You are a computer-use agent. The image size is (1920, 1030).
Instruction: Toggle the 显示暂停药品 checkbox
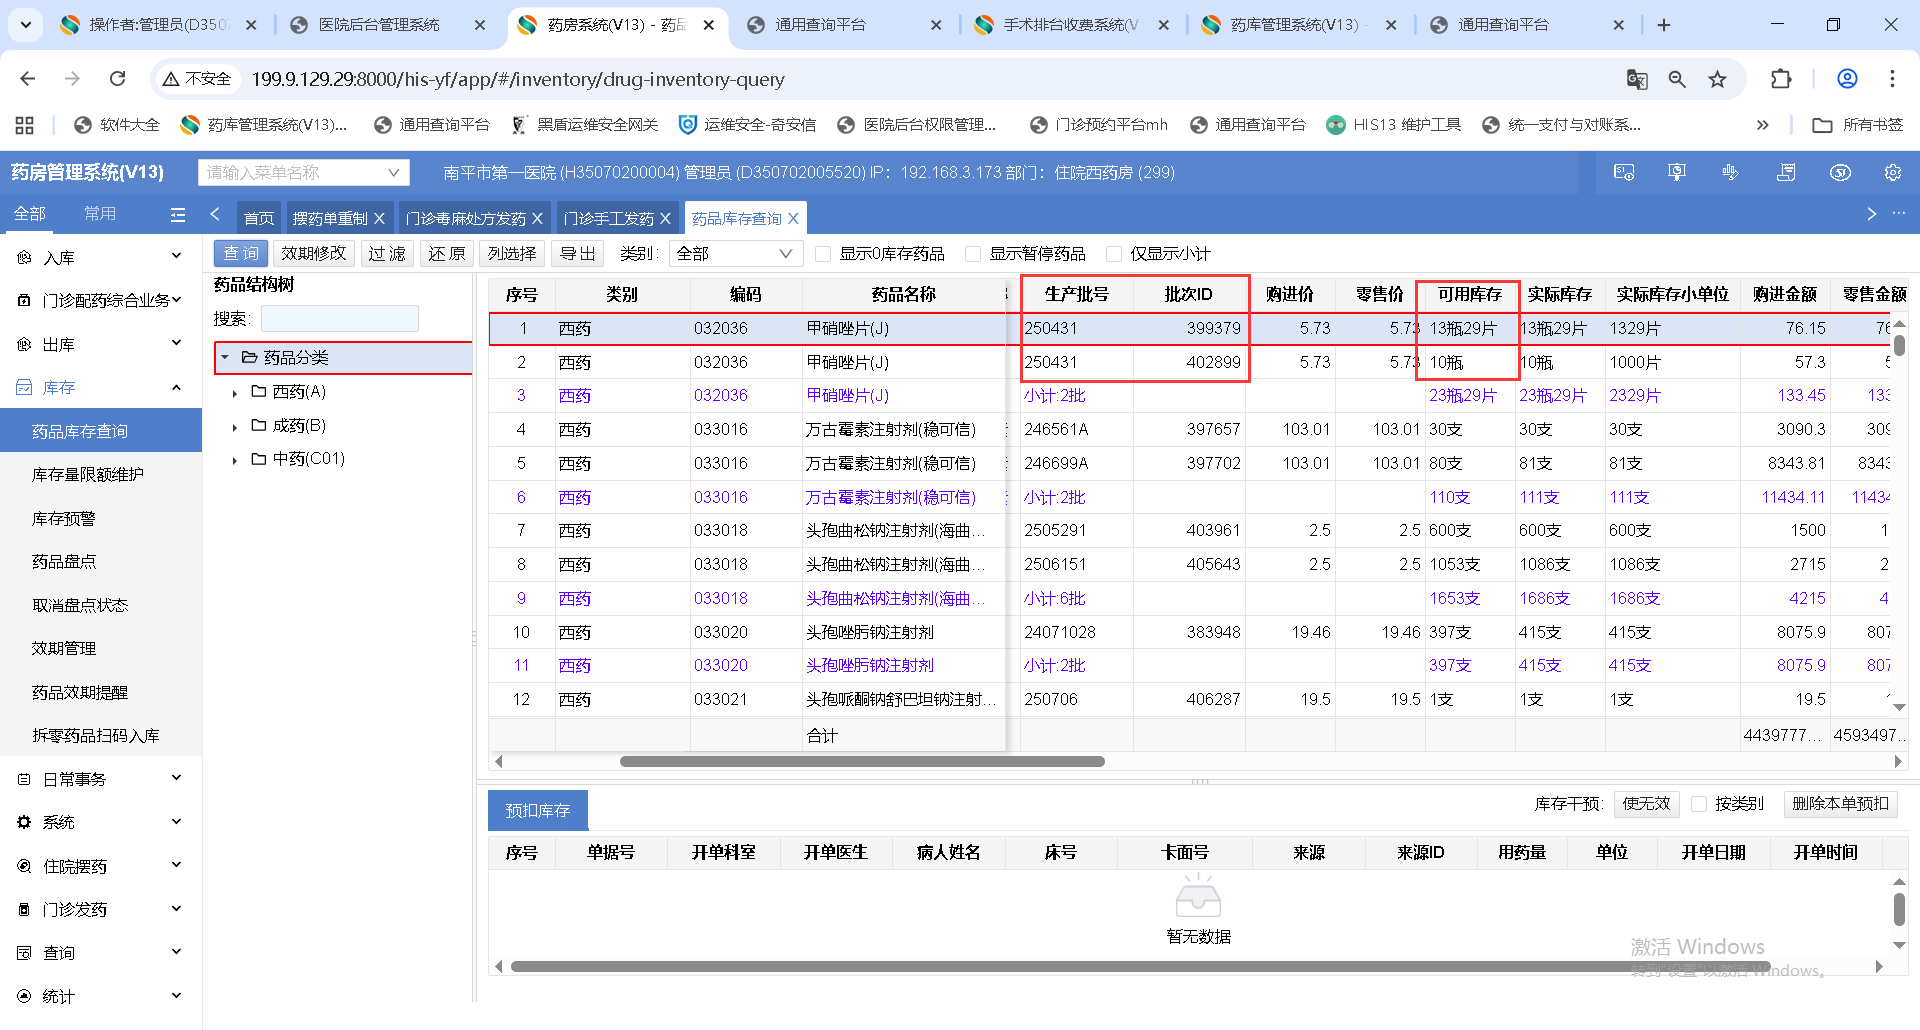(x=973, y=254)
